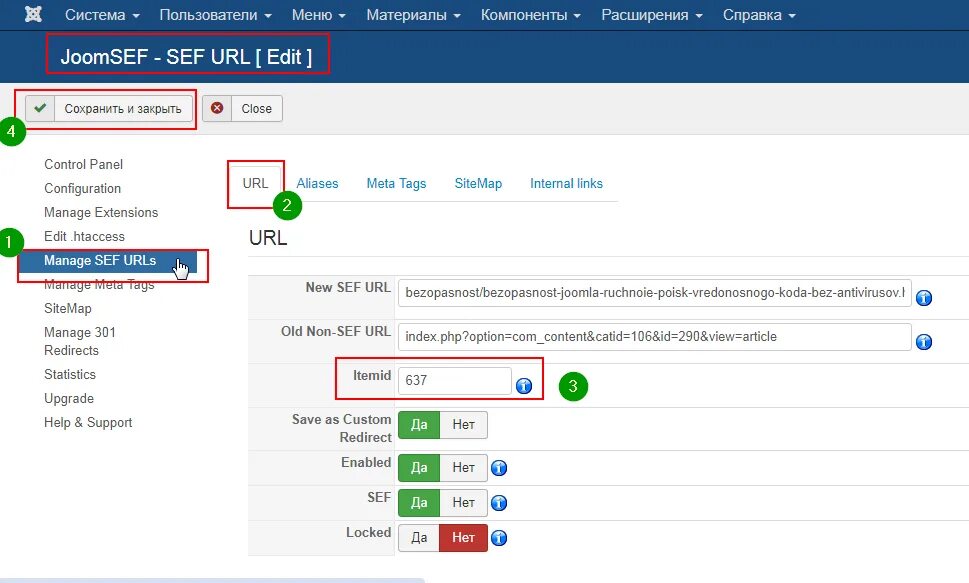This screenshot has height=583, width=969.
Task: Open the Пользователи dropdown menu
Action: [x=215, y=15]
